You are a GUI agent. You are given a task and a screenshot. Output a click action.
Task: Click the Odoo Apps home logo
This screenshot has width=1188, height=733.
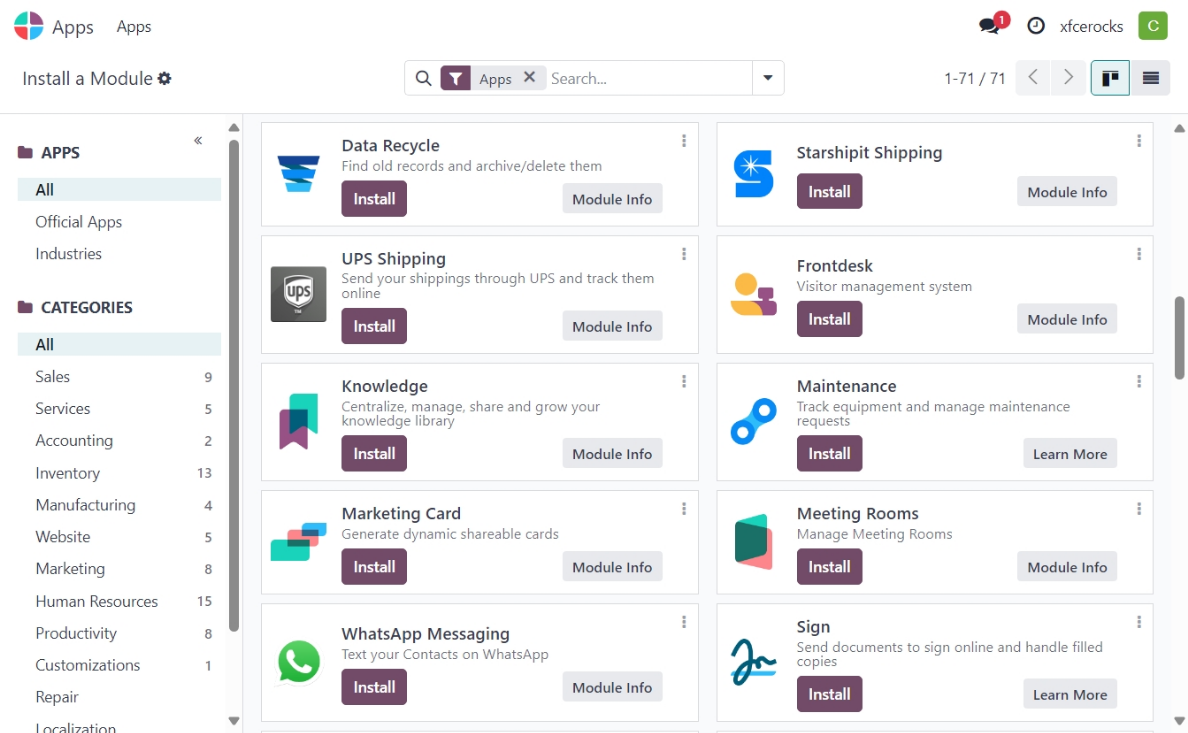click(x=29, y=26)
